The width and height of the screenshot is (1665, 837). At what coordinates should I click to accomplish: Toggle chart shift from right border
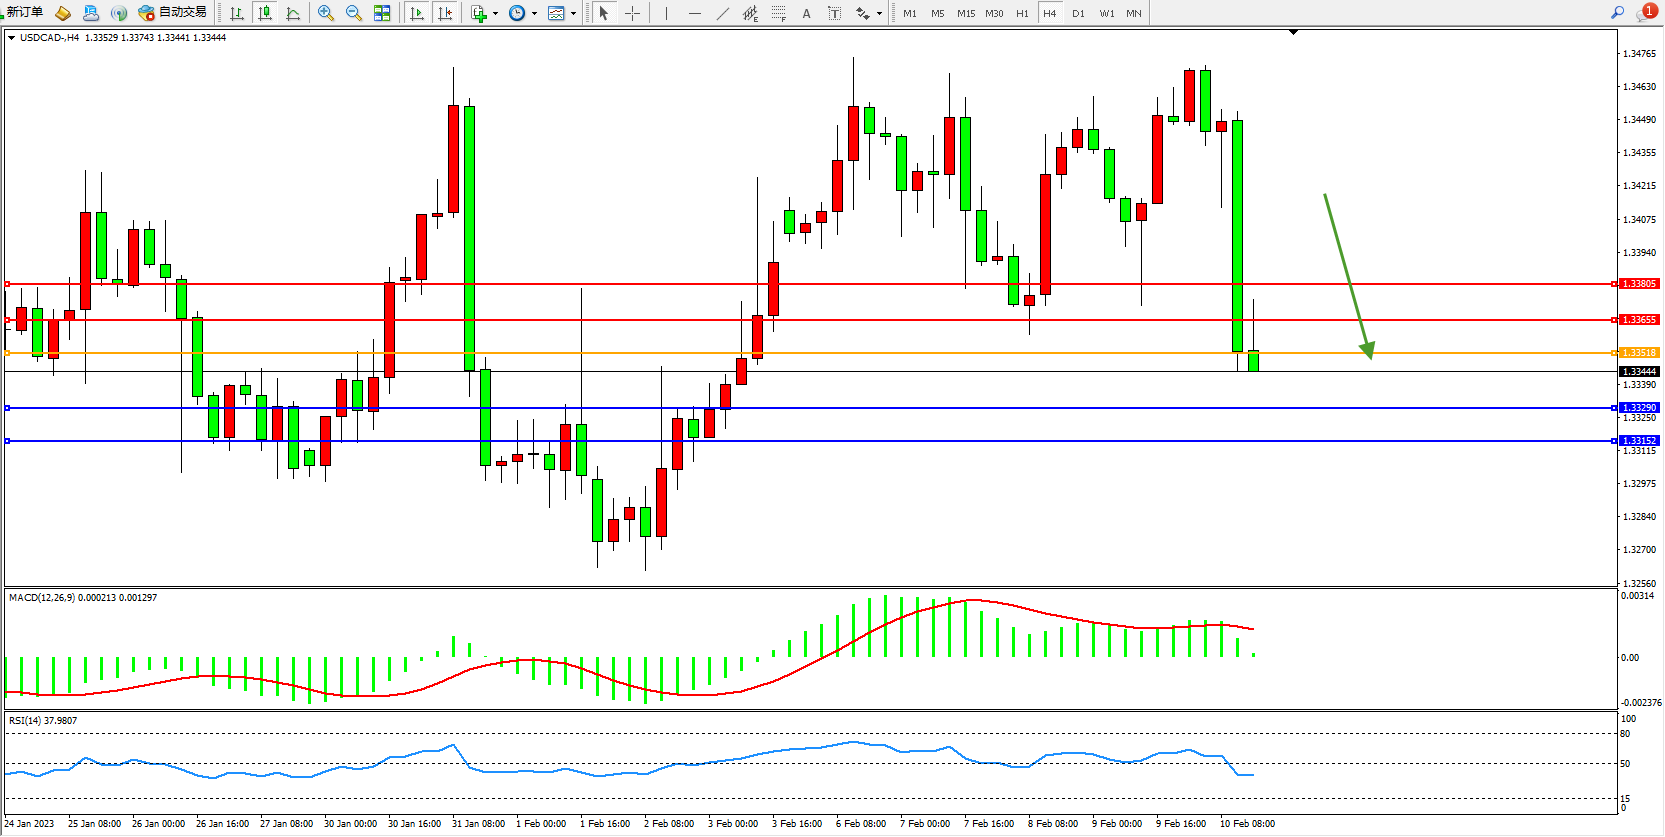pyautogui.click(x=445, y=13)
